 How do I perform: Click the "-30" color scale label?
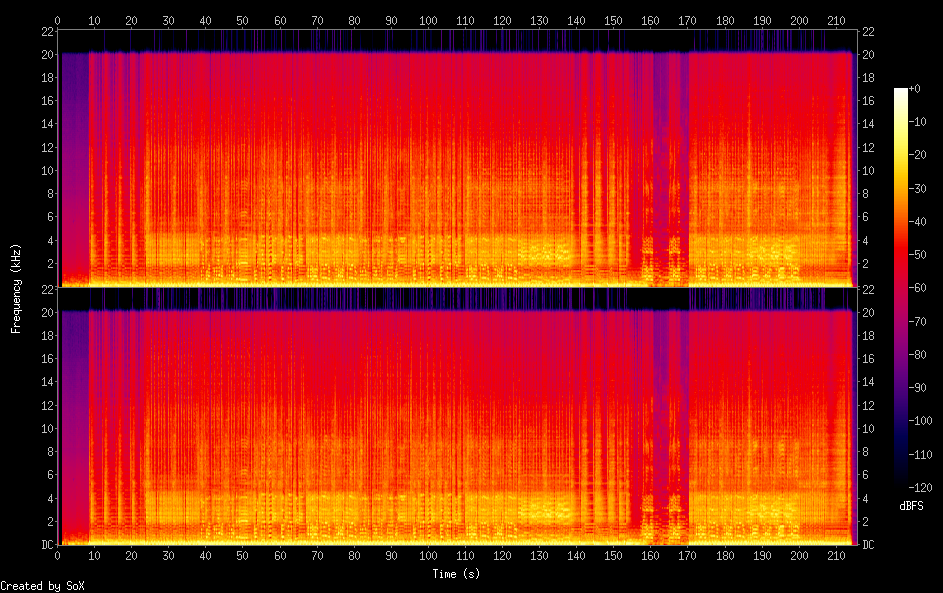pyautogui.click(x=918, y=188)
